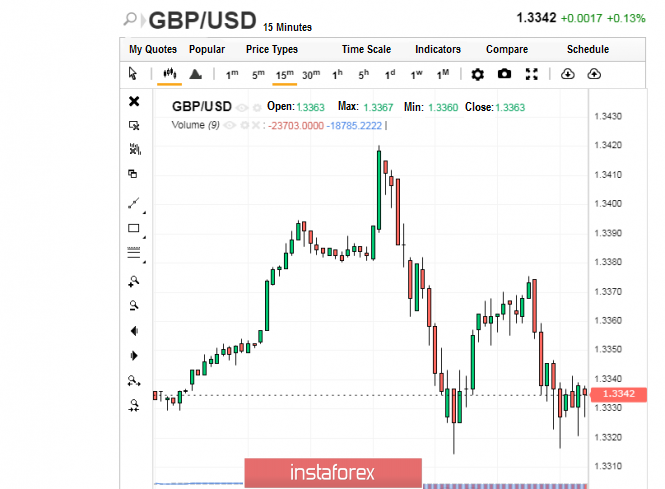Enter fullscreen chart mode
The image size is (665, 489).
[532, 74]
